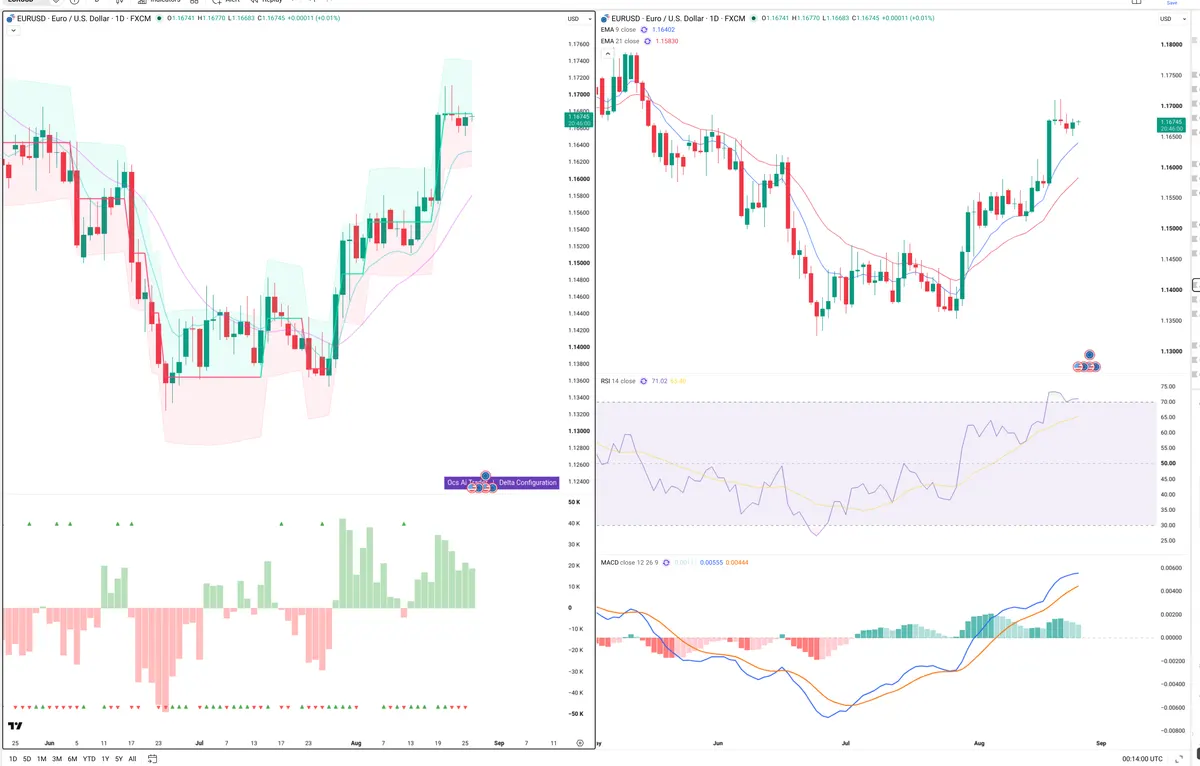Viewport: 1200px width, 766px height.
Task: Select the All time range
Action: pos(132,759)
